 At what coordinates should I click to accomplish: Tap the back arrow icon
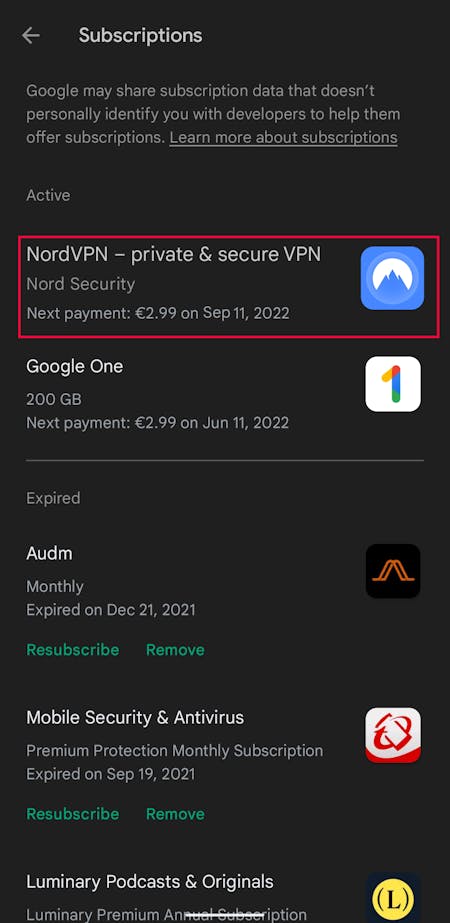[x=31, y=35]
